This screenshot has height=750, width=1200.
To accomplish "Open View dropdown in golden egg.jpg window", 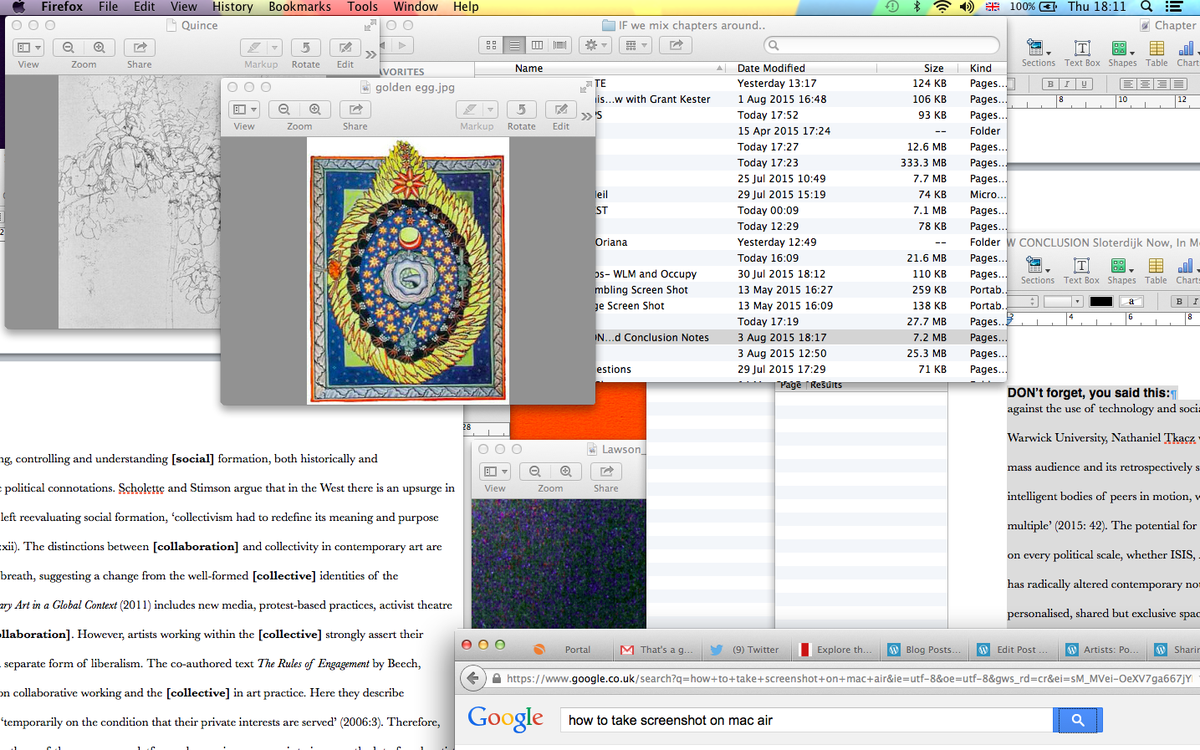I will pyautogui.click(x=244, y=109).
